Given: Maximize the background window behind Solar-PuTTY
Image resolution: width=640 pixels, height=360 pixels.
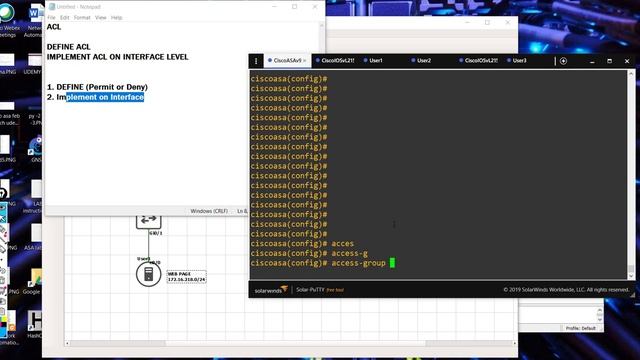Looking at the screenshot, I should [487, 22].
